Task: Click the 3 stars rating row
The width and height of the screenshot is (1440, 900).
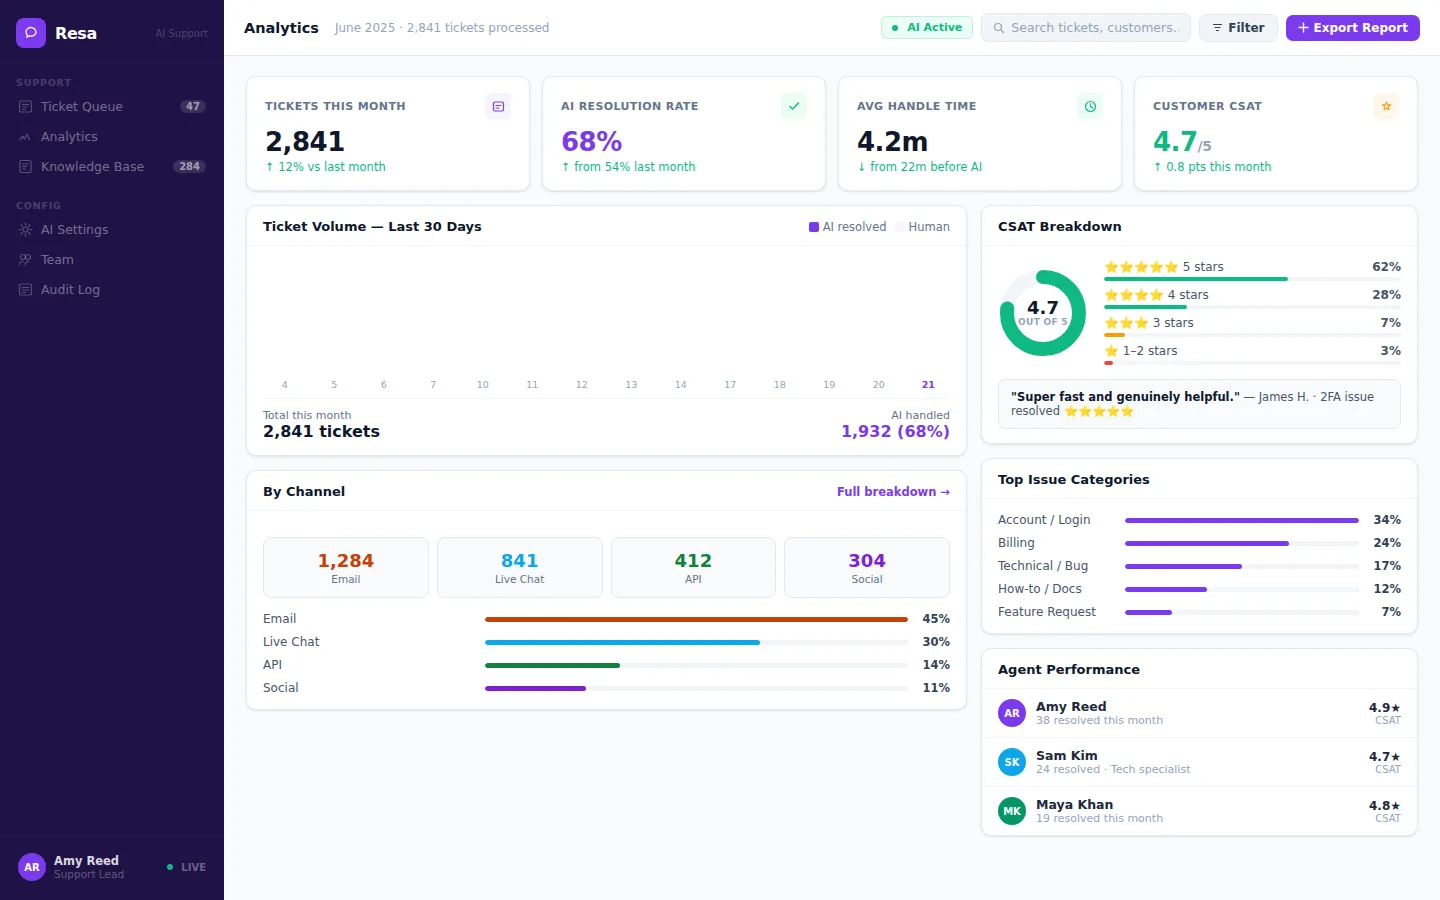Action: point(1252,326)
